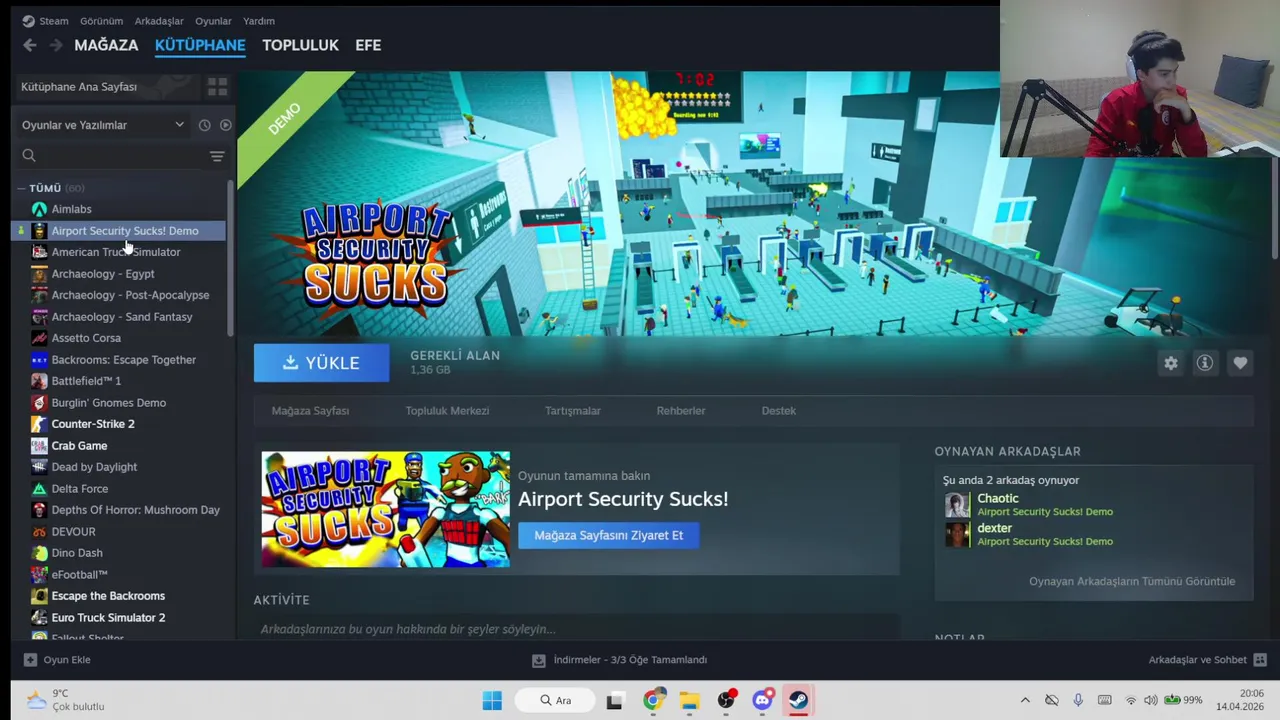Click the Assetto Corsa game icon
This screenshot has width=1280, height=720.
(x=39, y=338)
